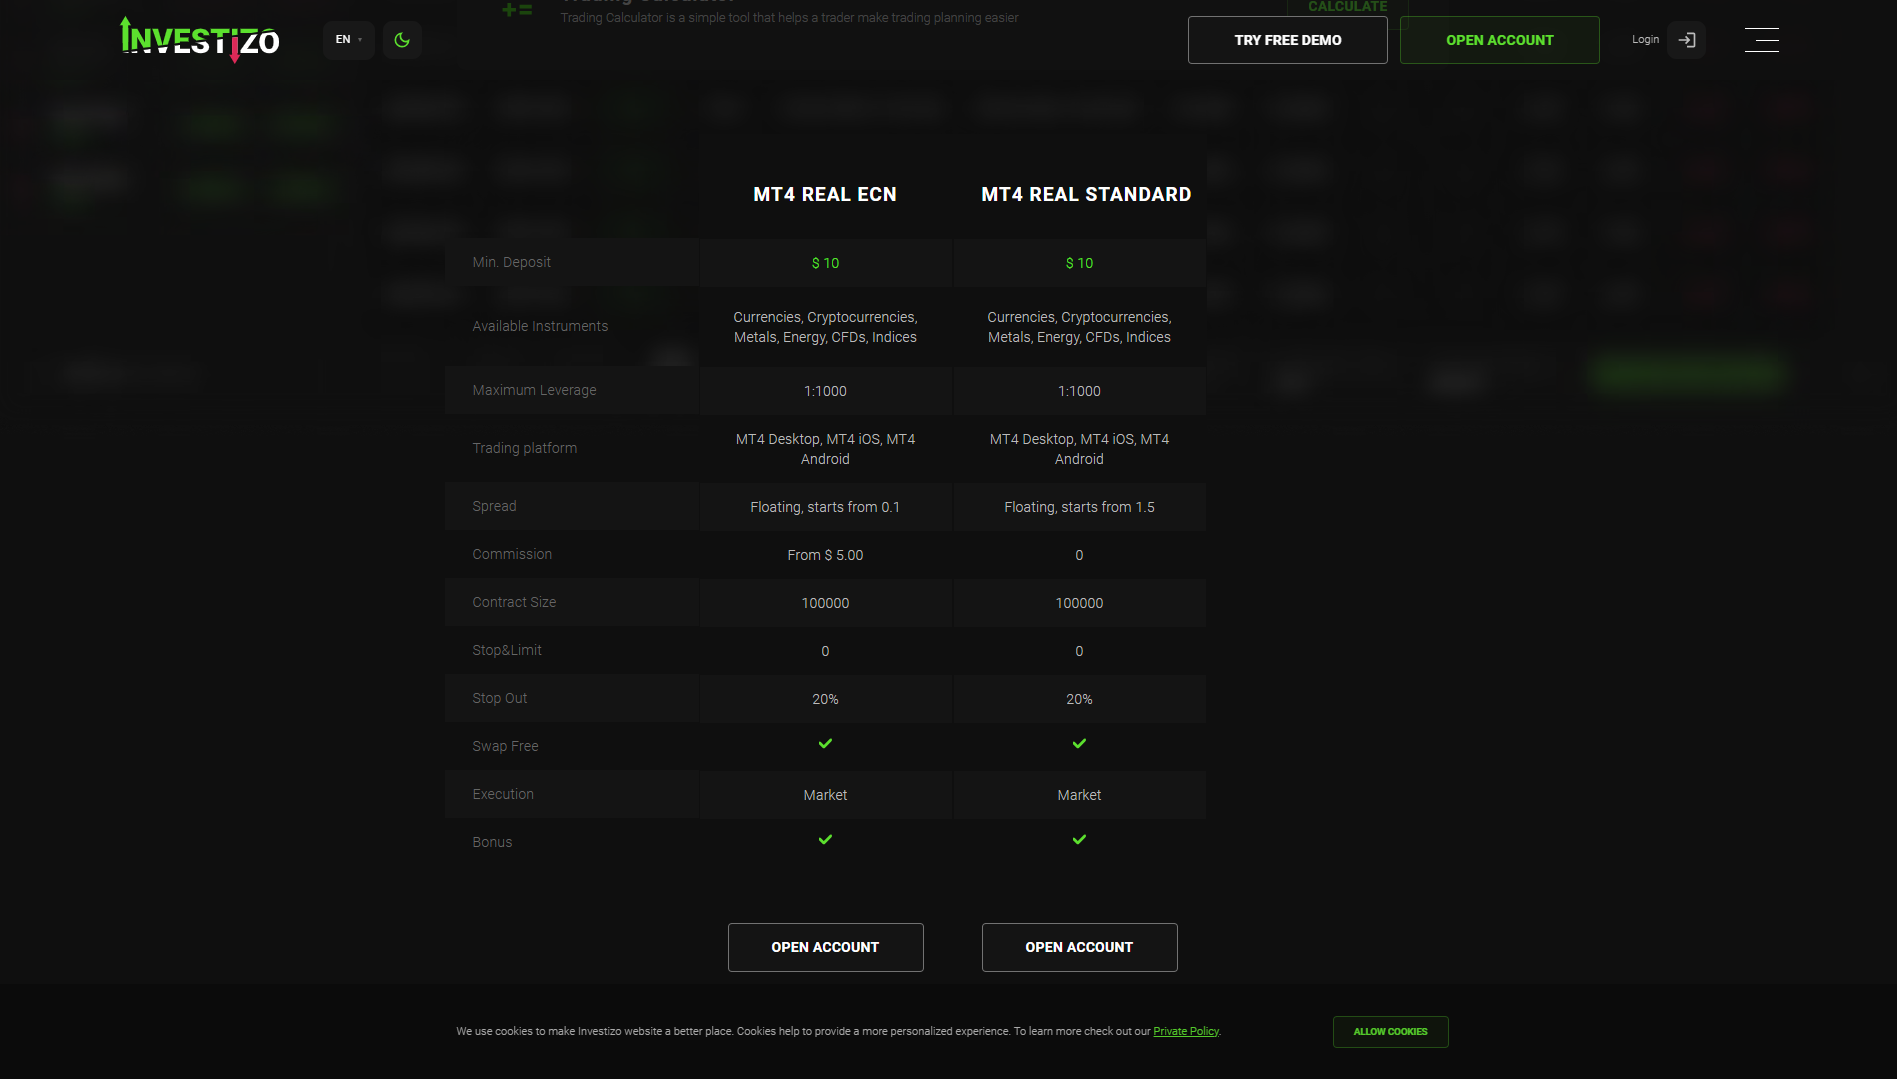1897x1079 pixels.
Task: Click ECN Stop&Limit value 0
Action: tap(826, 651)
